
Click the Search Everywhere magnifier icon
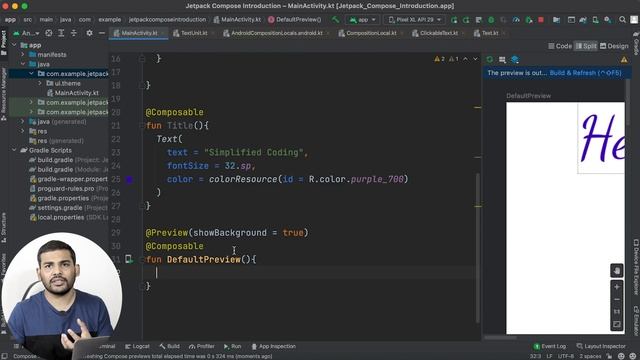click(x=622, y=19)
